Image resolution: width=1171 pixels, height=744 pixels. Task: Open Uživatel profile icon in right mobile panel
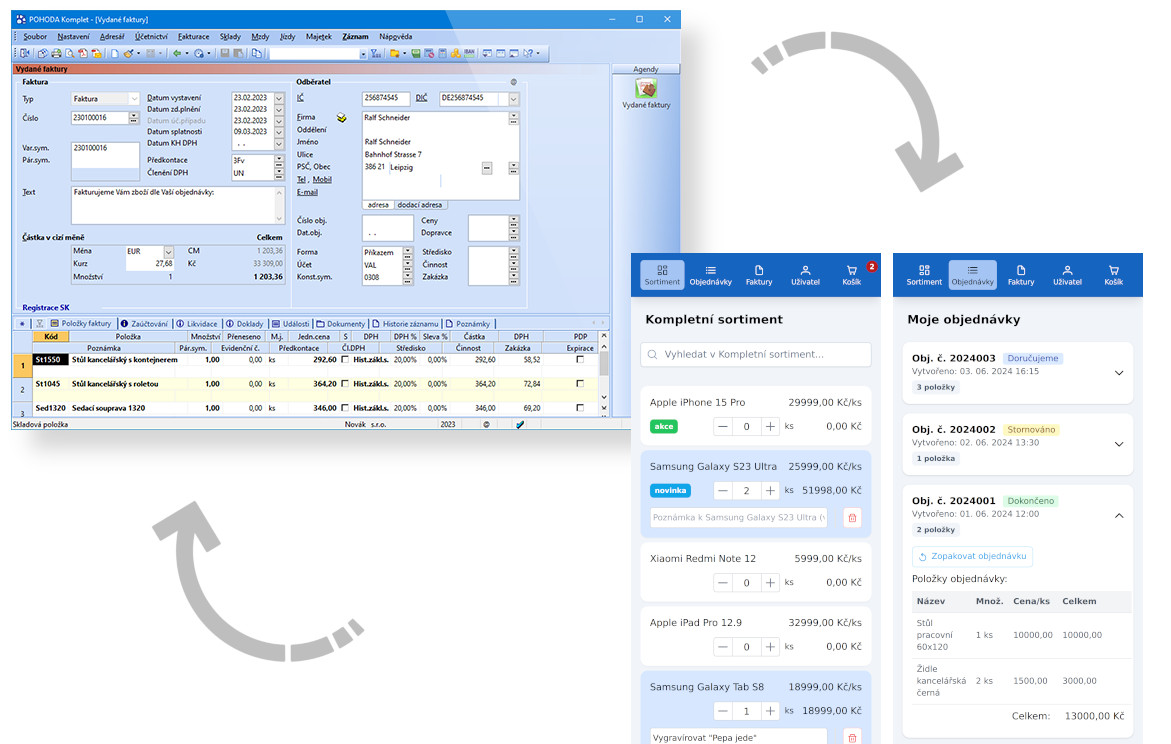coord(1066,275)
